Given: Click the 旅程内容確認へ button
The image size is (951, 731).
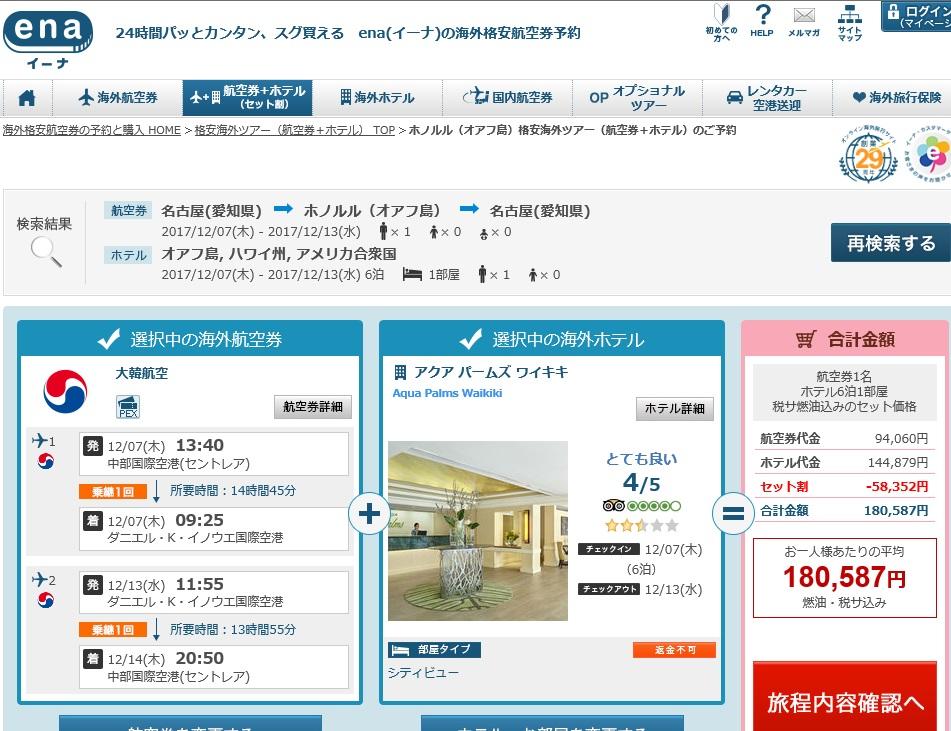Looking at the screenshot, I should pyautogui.click(x=845, y=701).
